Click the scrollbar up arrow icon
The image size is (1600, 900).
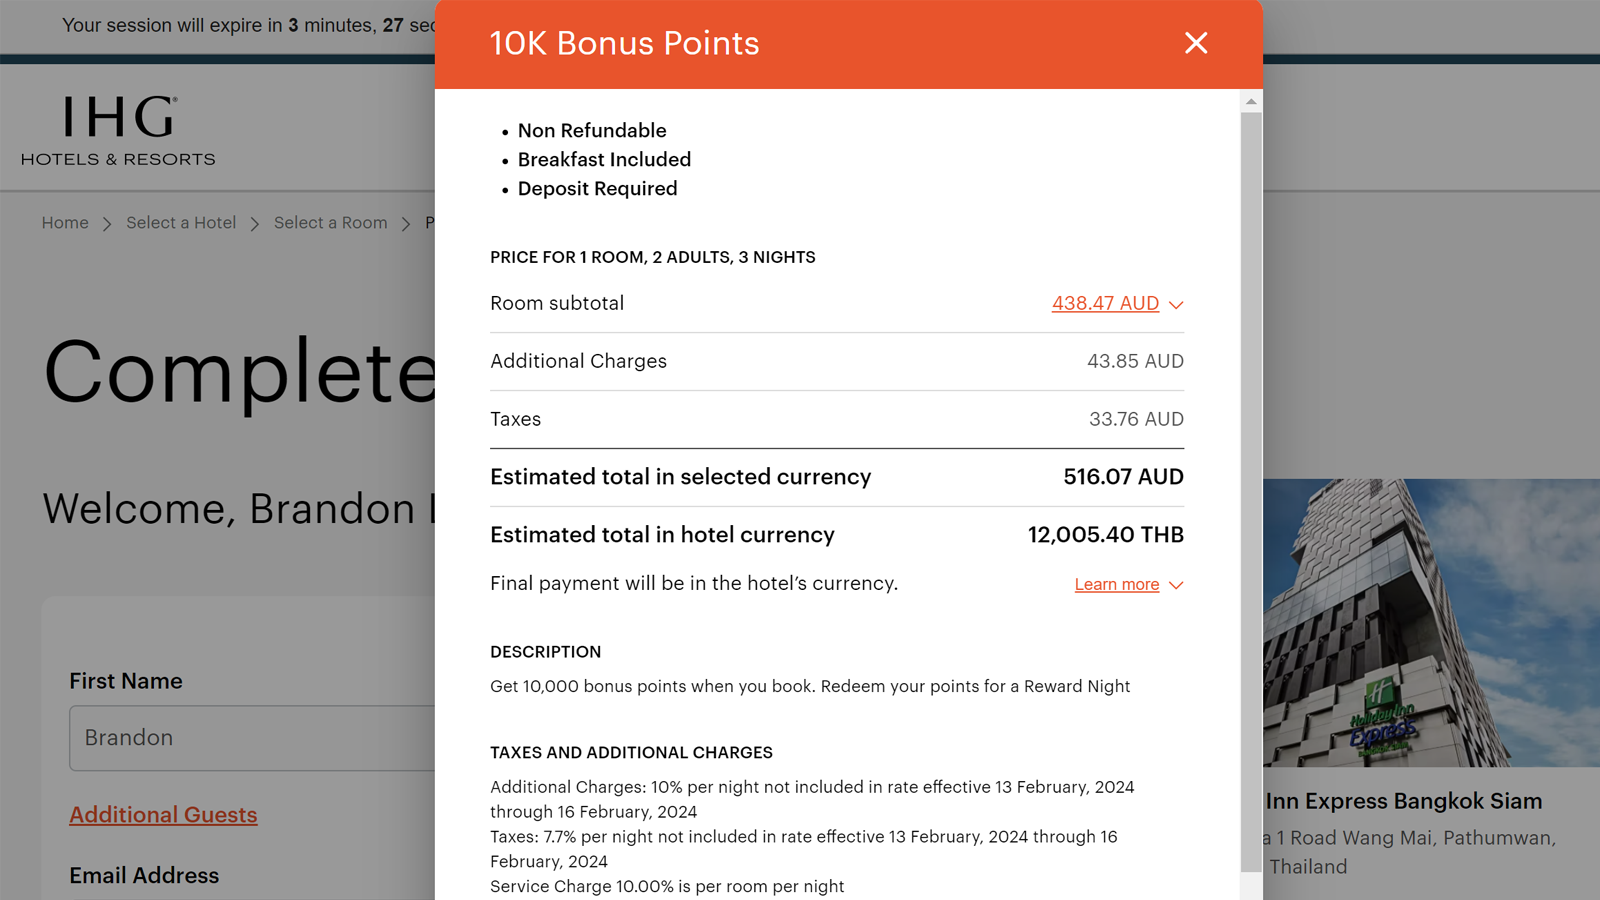[1250, 100]
